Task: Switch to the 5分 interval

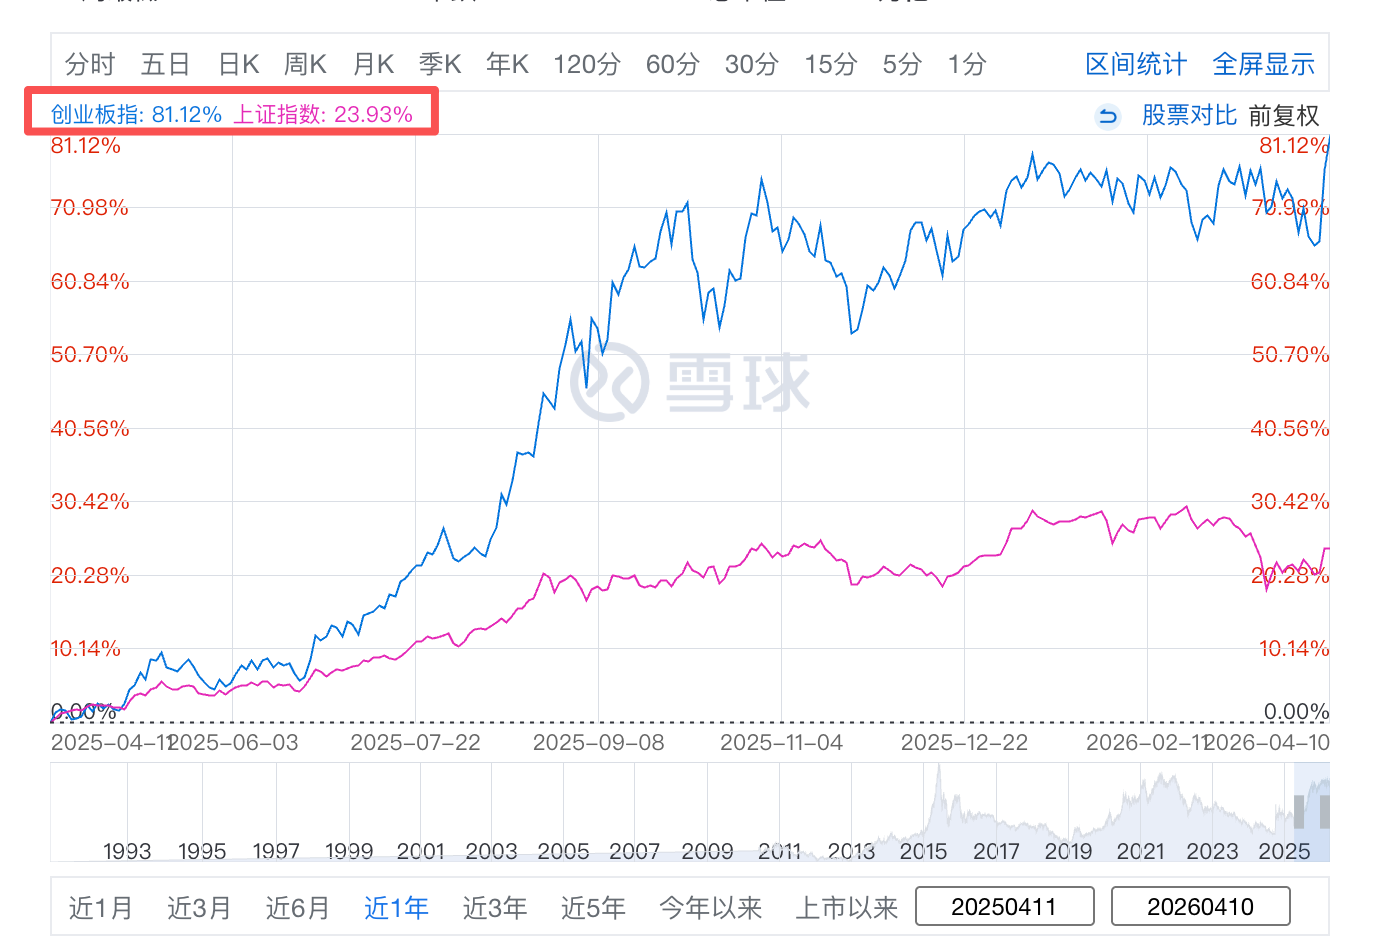Action: click(x=901, y=65)
